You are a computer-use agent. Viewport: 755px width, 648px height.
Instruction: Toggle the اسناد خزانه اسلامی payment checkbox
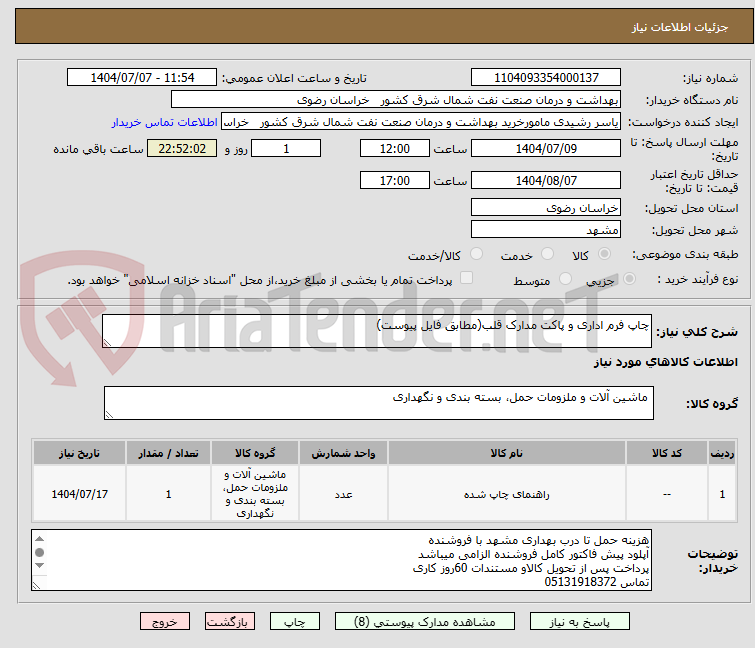point(466,278)
